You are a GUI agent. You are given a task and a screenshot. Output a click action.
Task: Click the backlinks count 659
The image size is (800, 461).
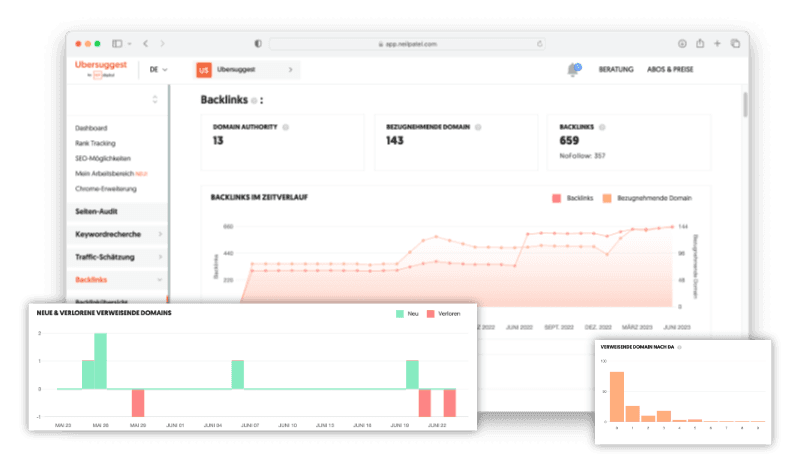[569, 141]
